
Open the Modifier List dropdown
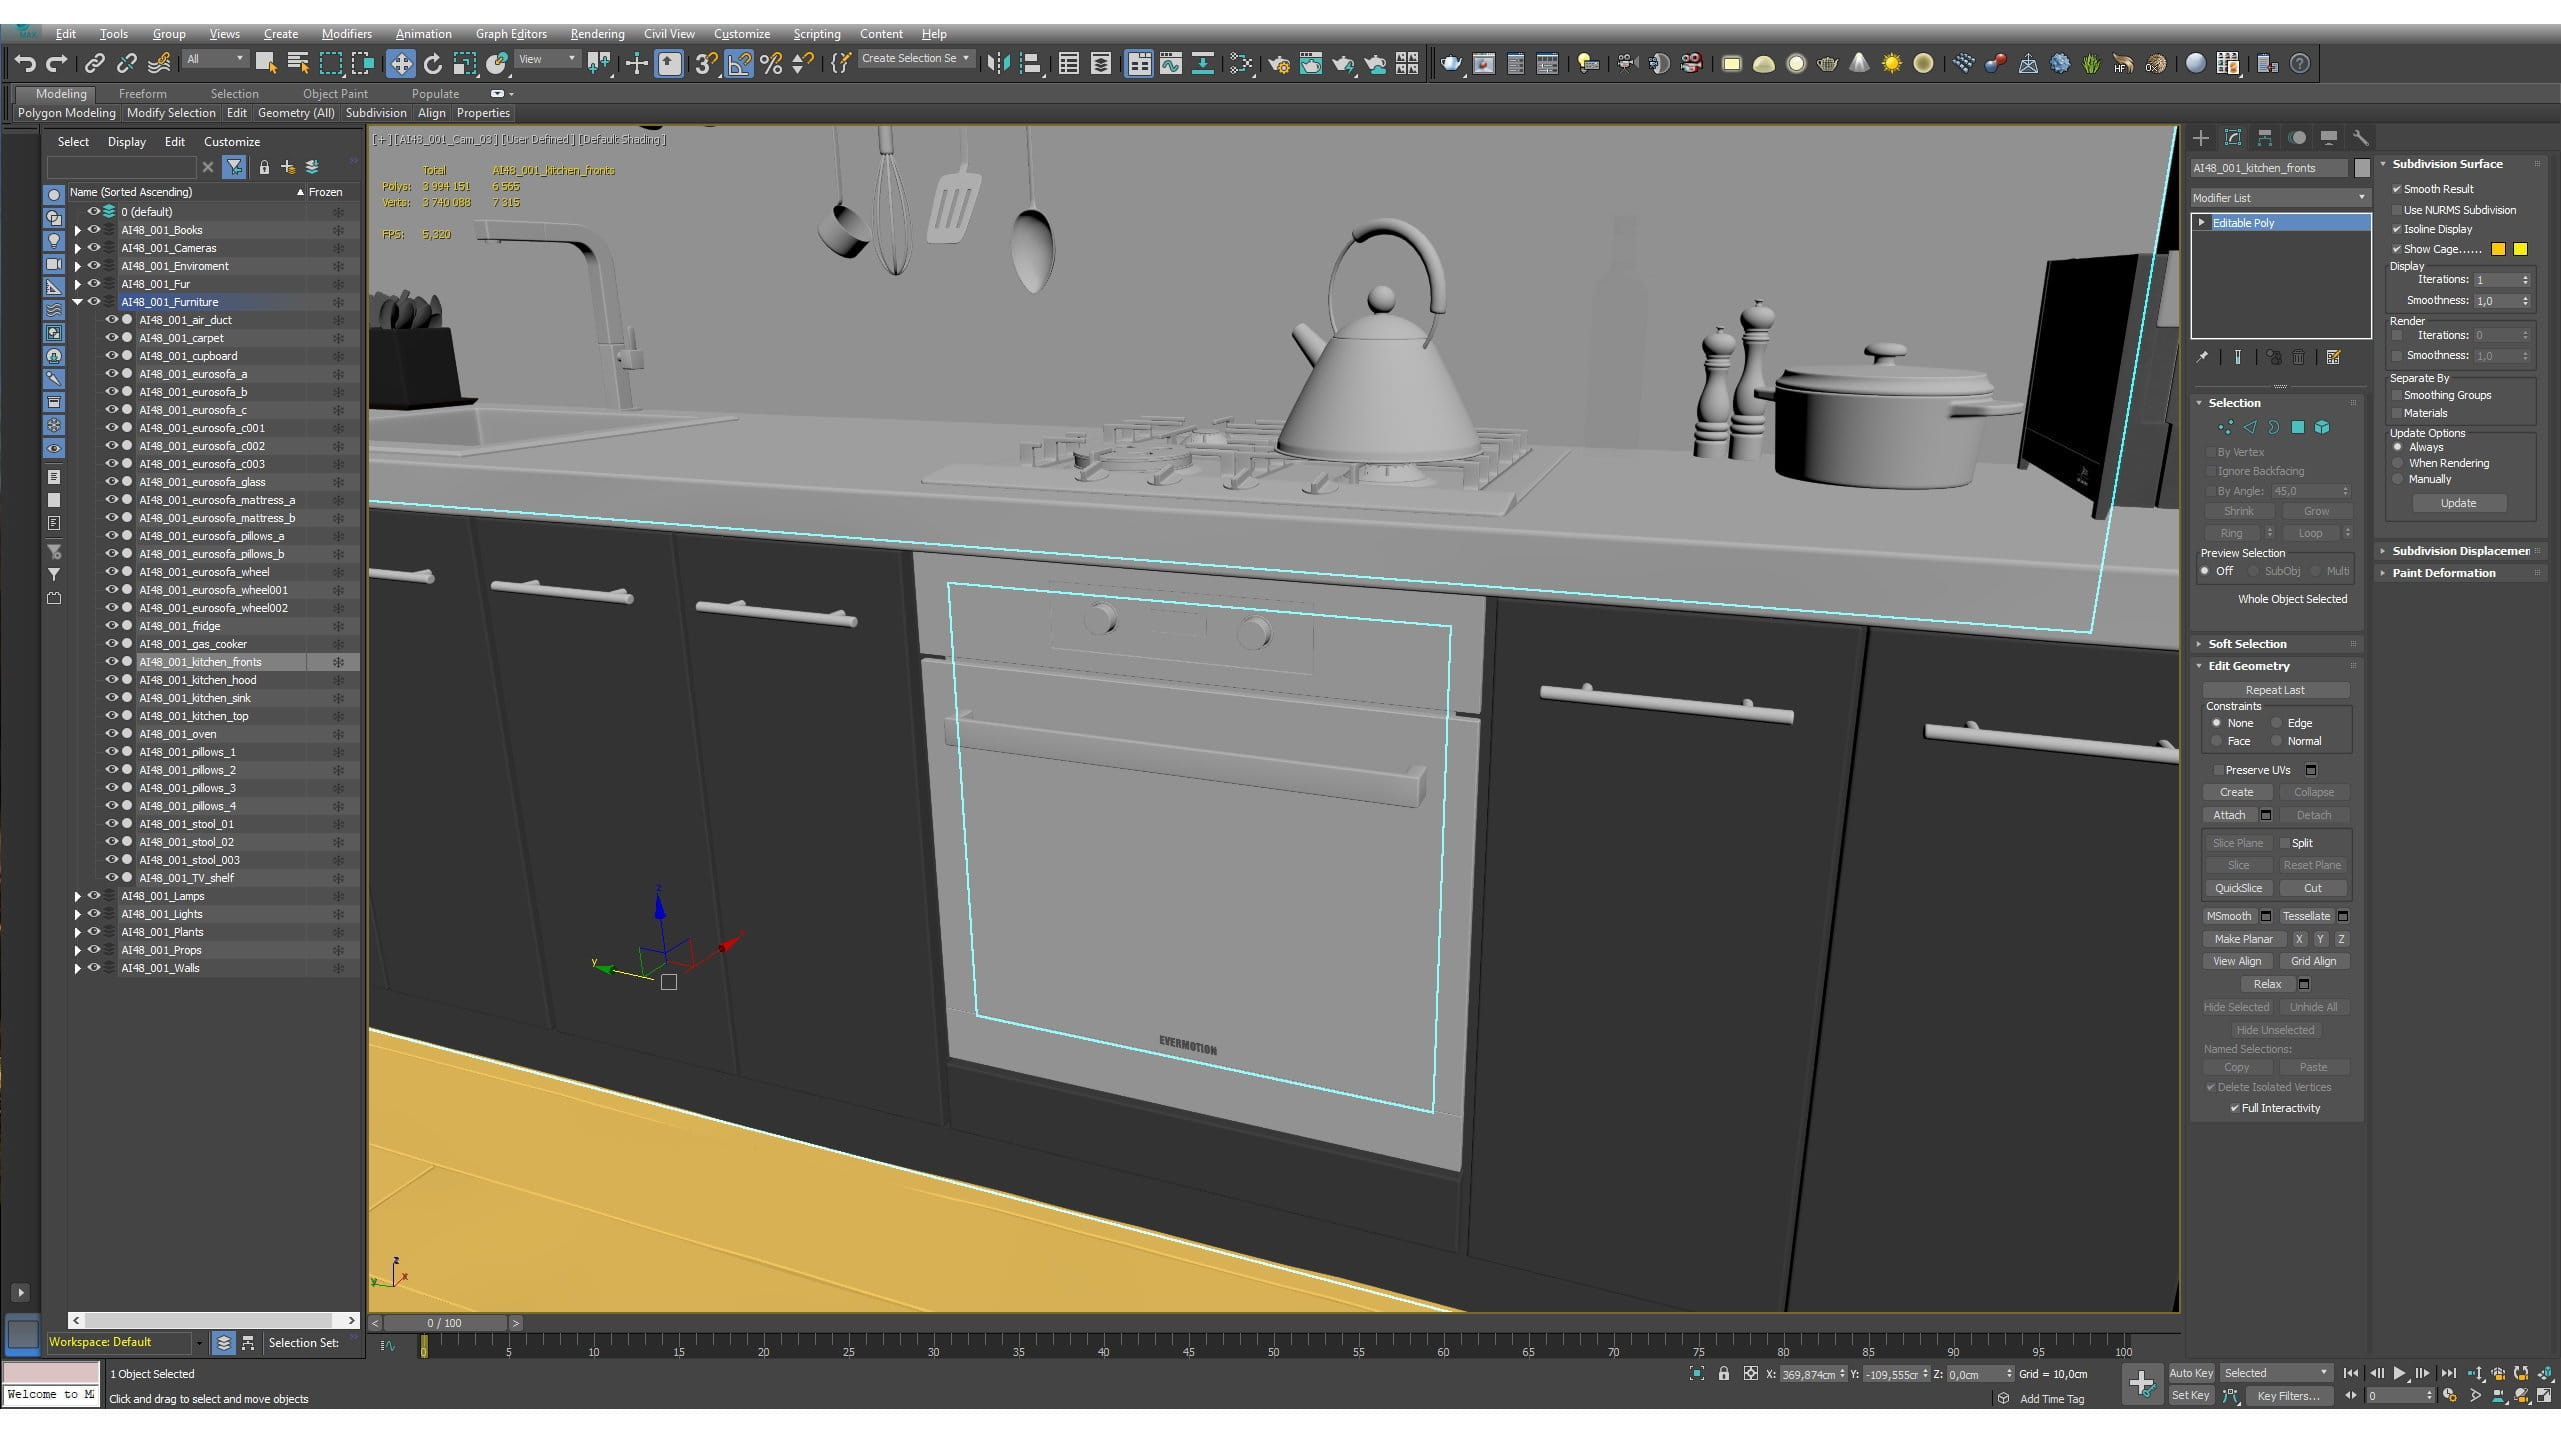[2279, 198]
